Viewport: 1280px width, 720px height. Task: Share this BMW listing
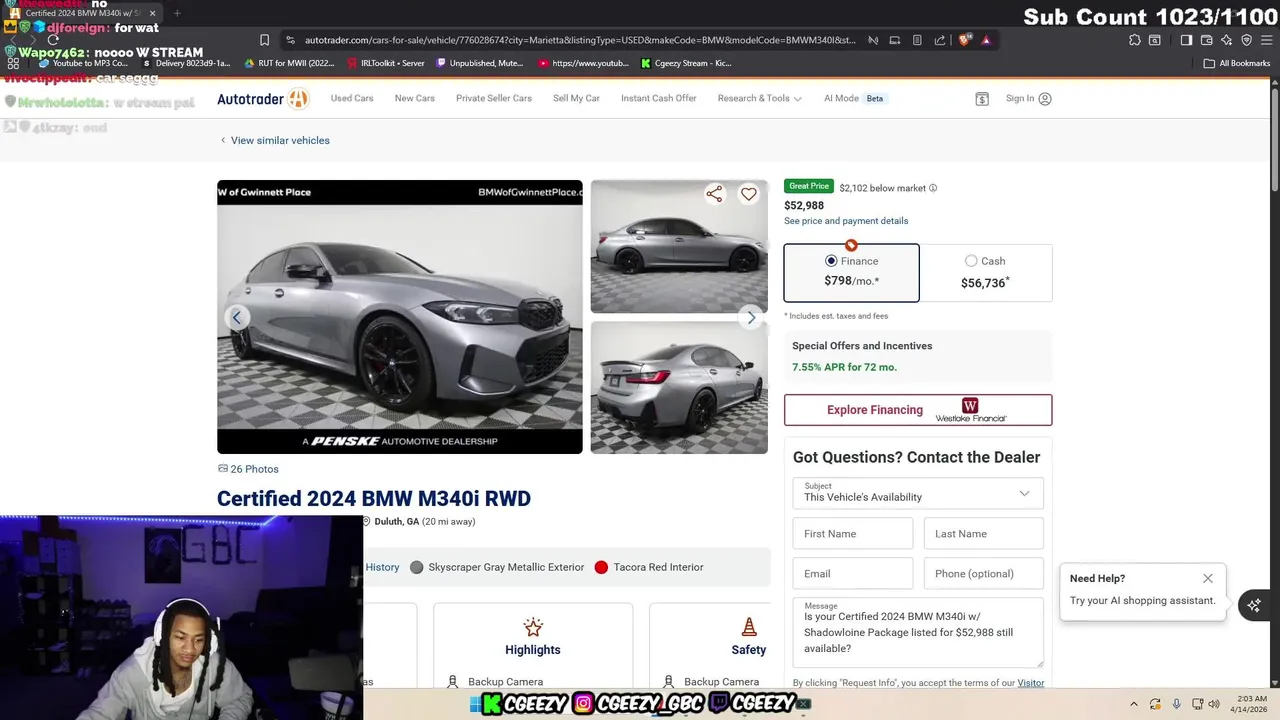[x=714, y=194]
